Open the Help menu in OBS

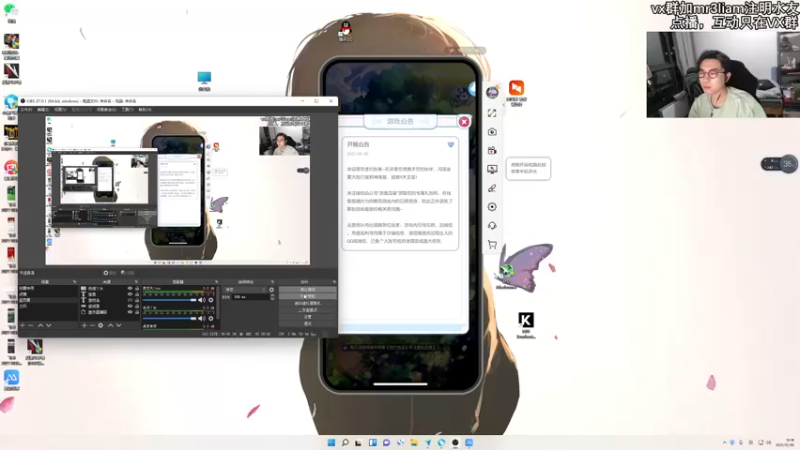(x=144, y=109)
